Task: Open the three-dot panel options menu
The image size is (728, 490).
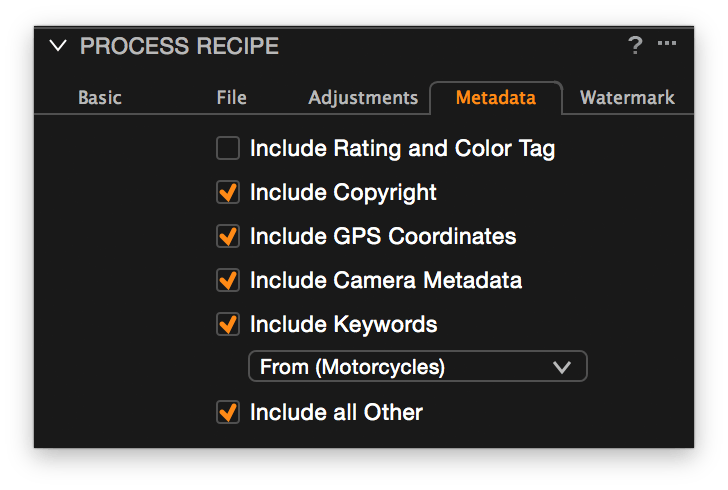Action: coord(667,43)
